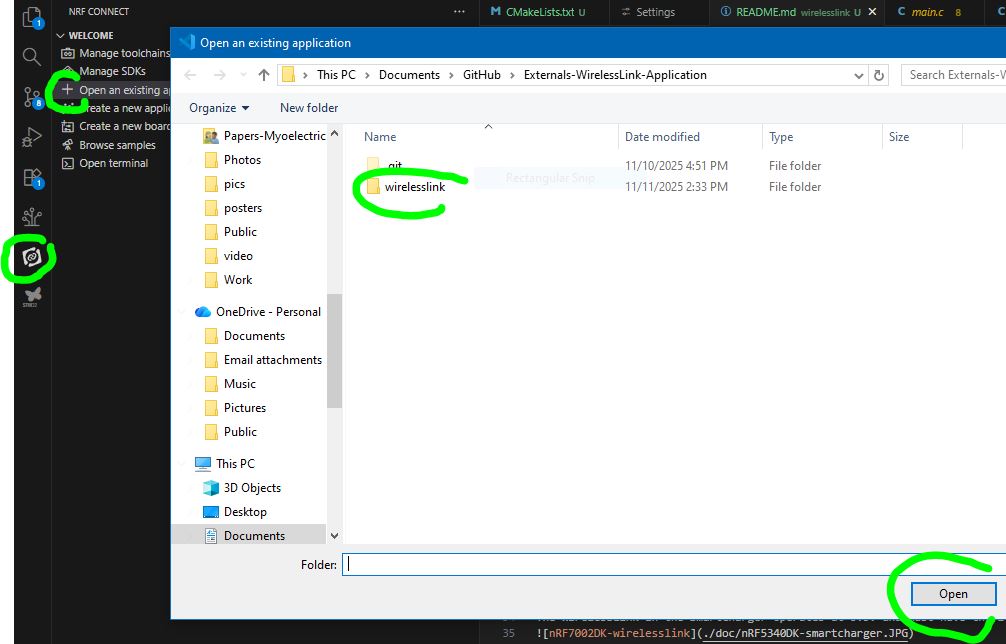Click the Folder name input field
The width and height of the screenshot is (1006, 644).
click(670, 565)
